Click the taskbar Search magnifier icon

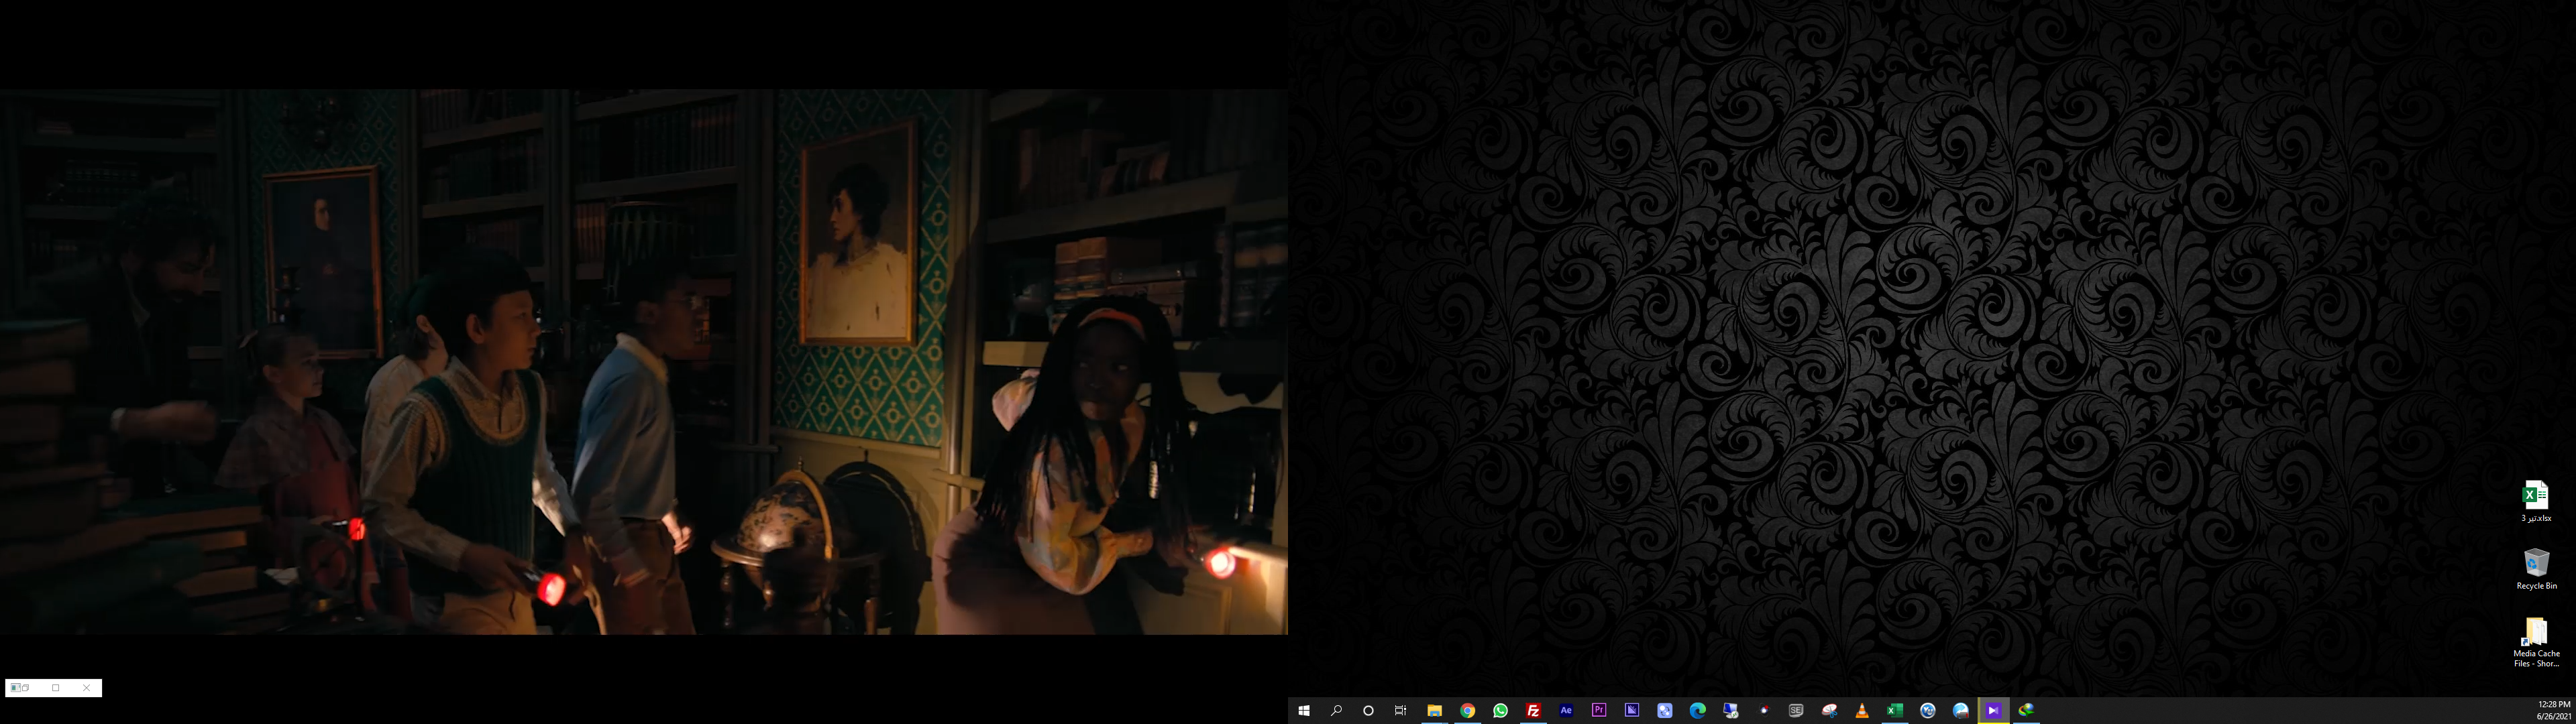point(1336,710)
